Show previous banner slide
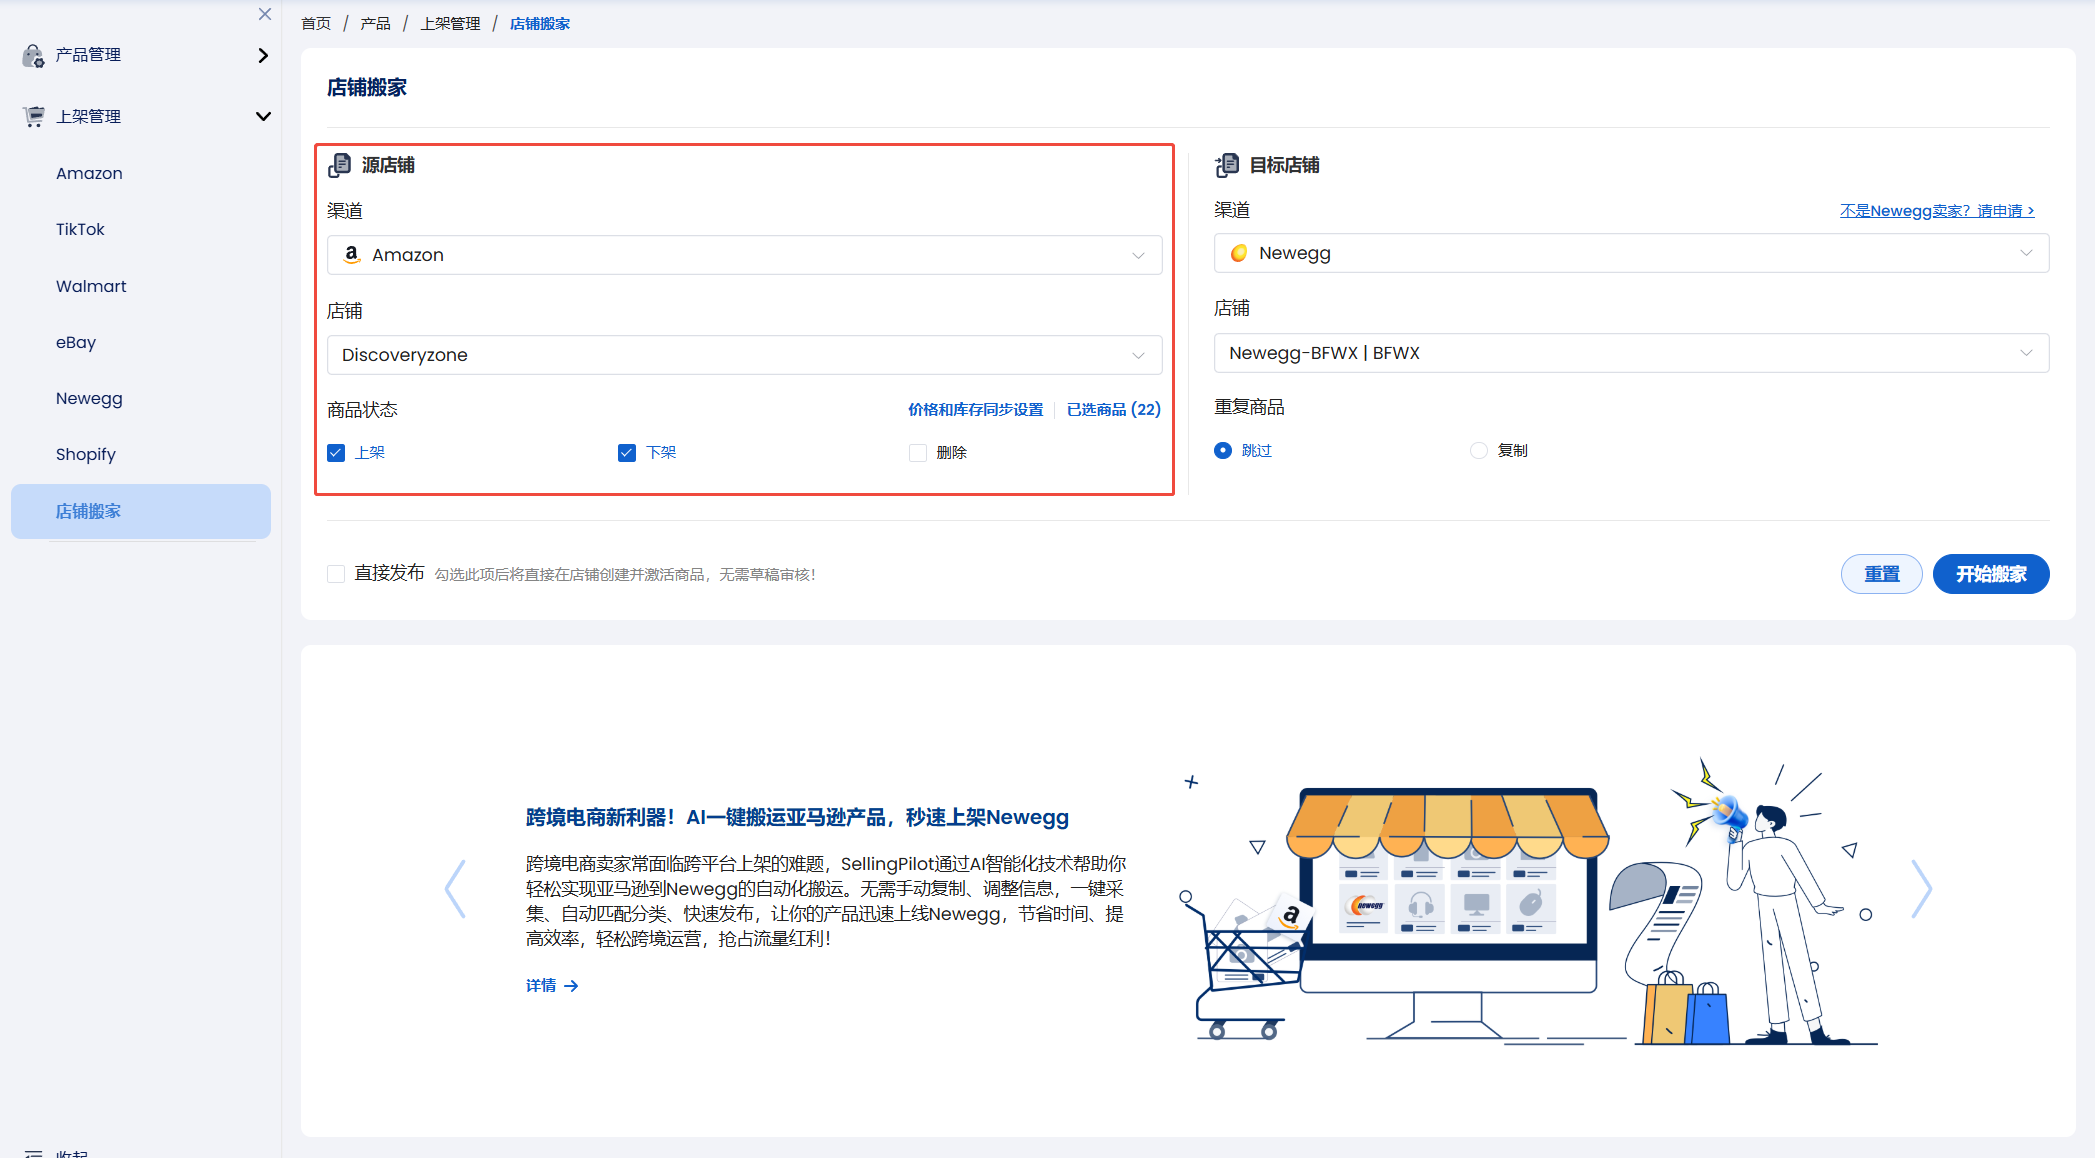The height and width of the screenshot is (1158, 2095). tap(456, 889)
